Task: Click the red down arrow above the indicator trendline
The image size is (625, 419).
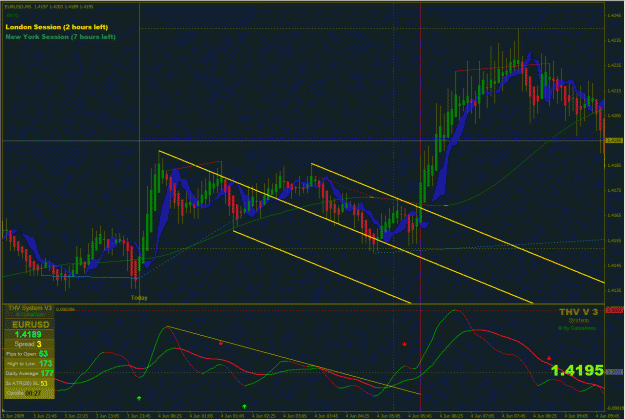Action: click(x=221, y=343)
